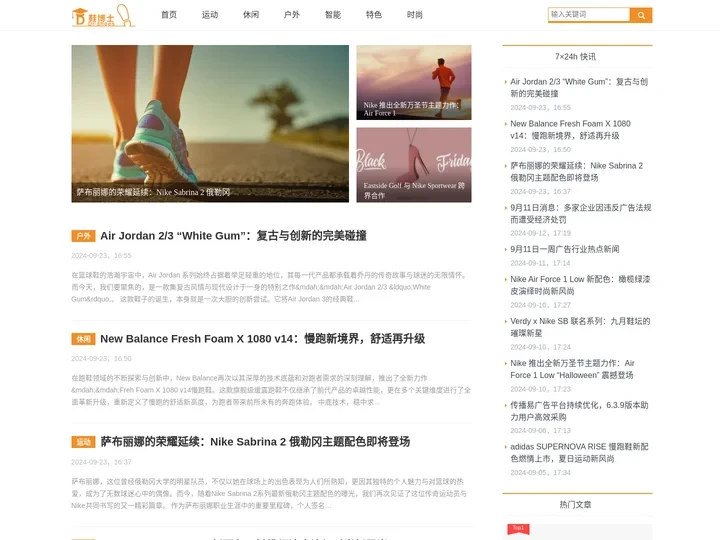720x540 pixels.
Task: Click the 休闲 tag beside New Balance article
Action: coord(83,339)
